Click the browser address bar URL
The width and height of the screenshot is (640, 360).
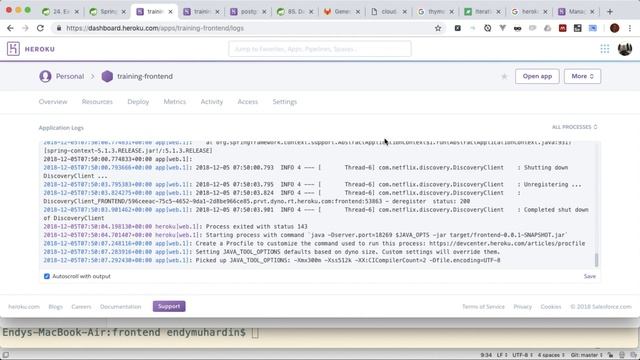coord(155,28)
